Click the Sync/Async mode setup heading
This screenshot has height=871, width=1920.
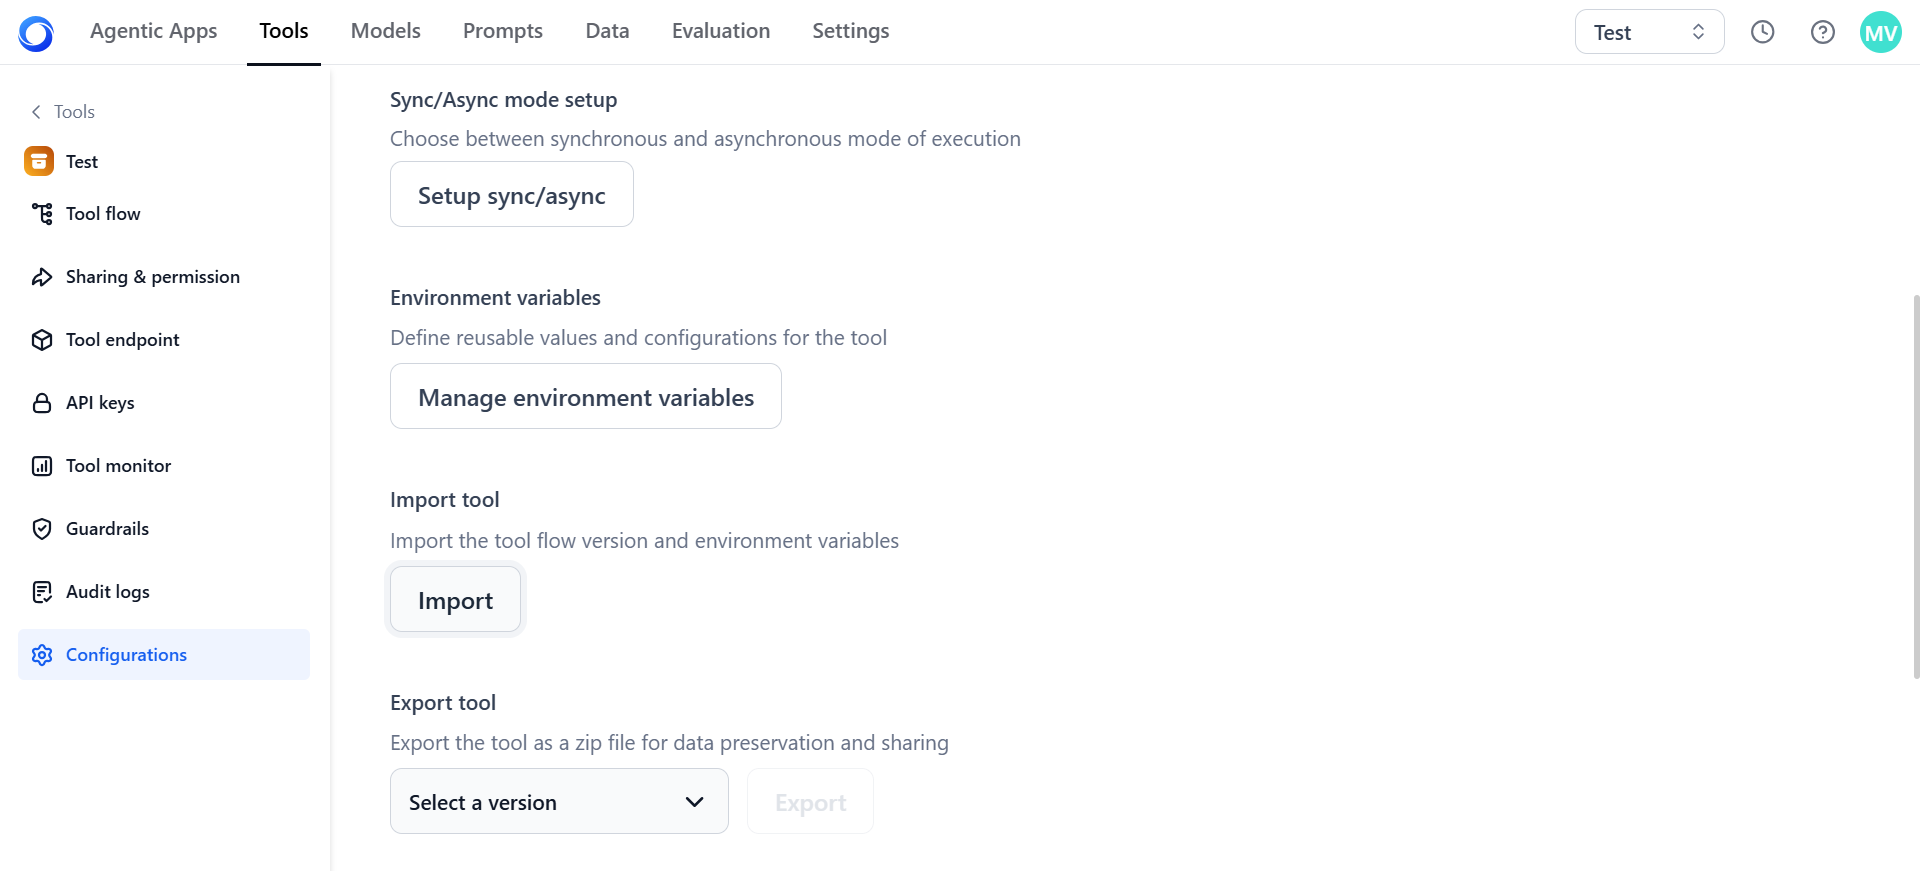coord(504,100)
